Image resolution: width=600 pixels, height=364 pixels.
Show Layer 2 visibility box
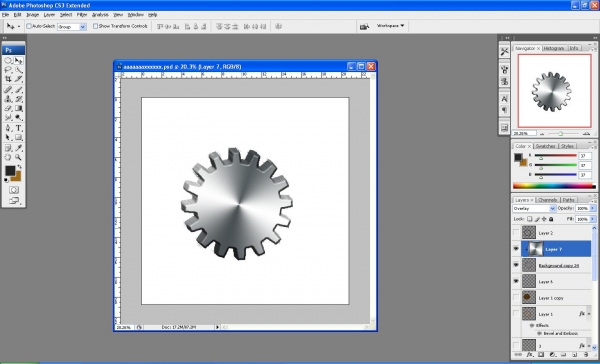pos(516,233)
